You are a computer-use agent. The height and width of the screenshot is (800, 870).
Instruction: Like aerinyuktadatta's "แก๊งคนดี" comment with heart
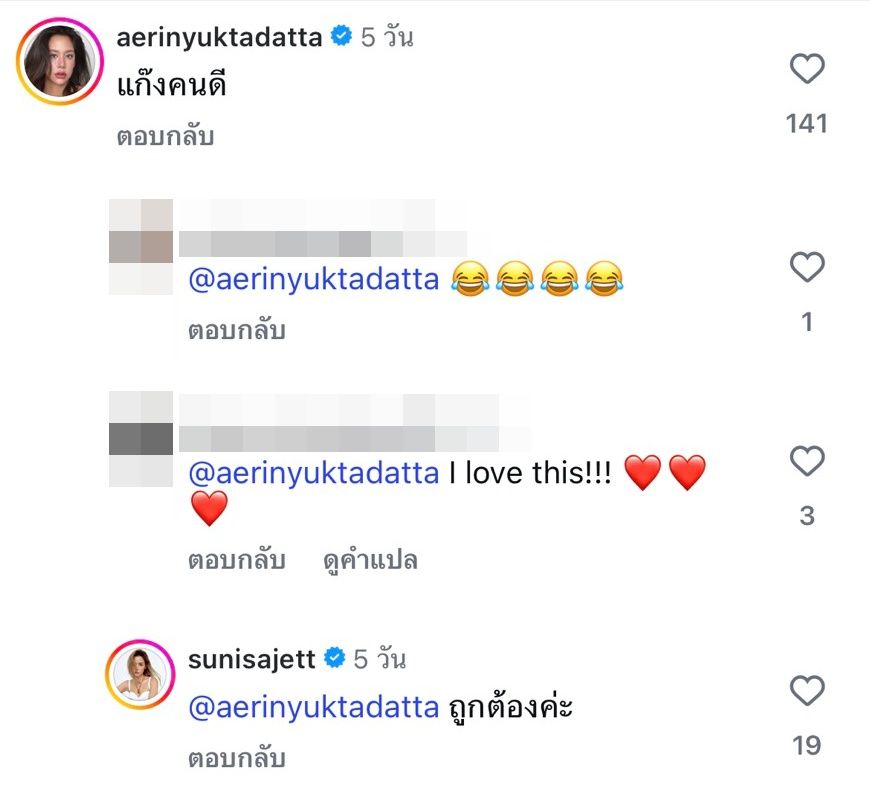[807, 69]
